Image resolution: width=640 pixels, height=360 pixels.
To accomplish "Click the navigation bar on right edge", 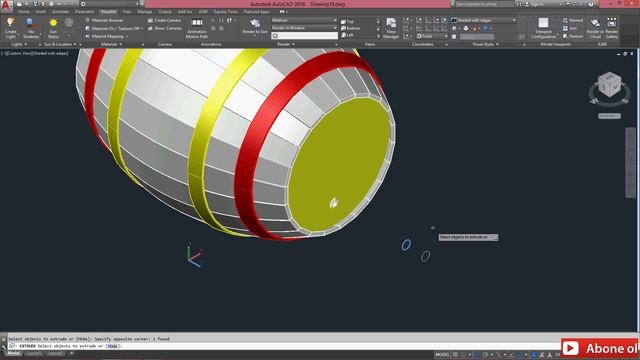I will coord(630,162).
